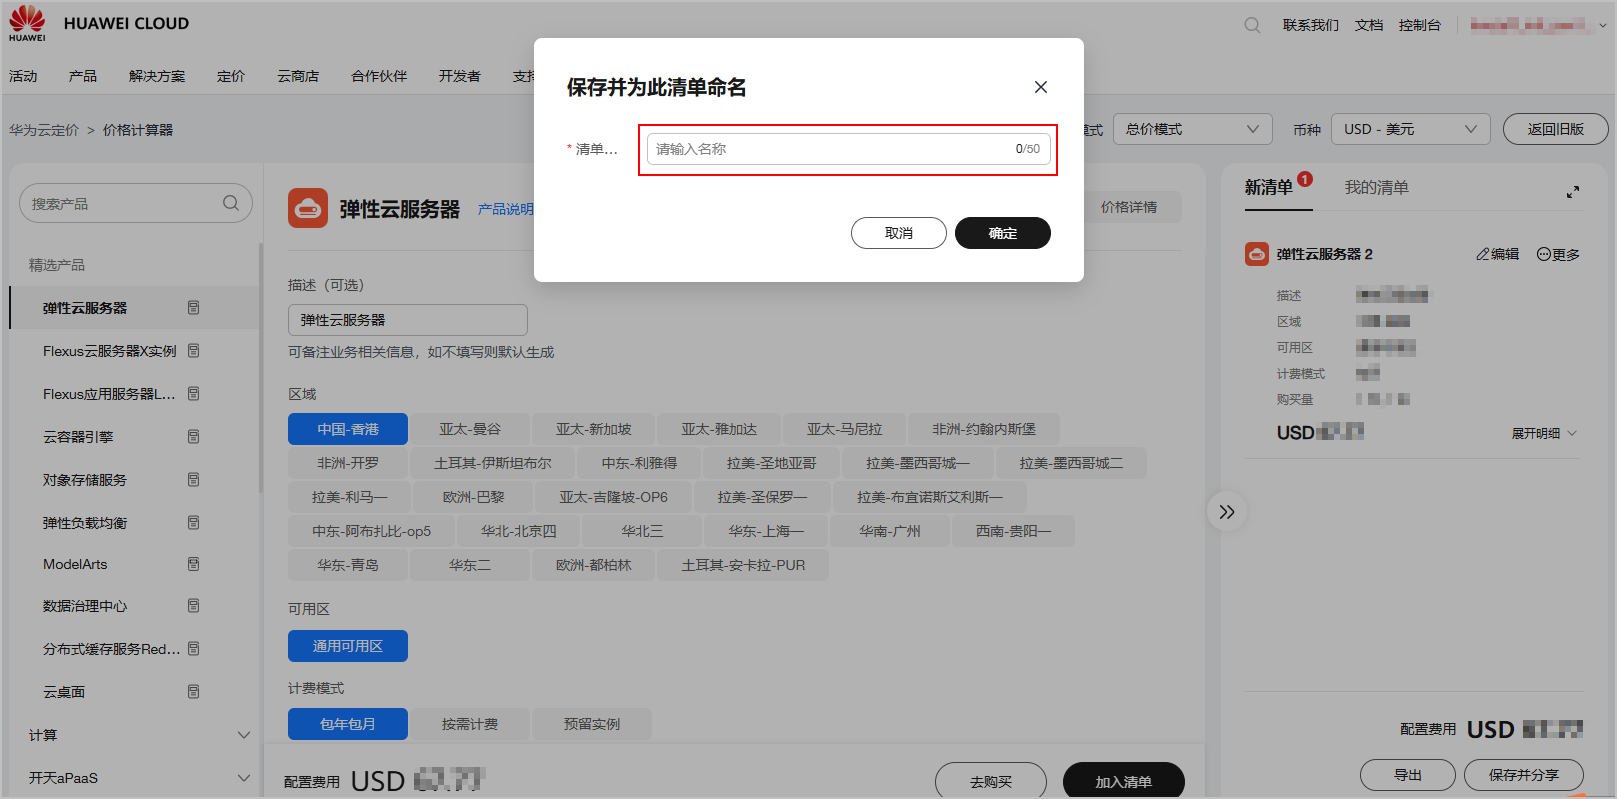Open 产品说明 link

506,209
